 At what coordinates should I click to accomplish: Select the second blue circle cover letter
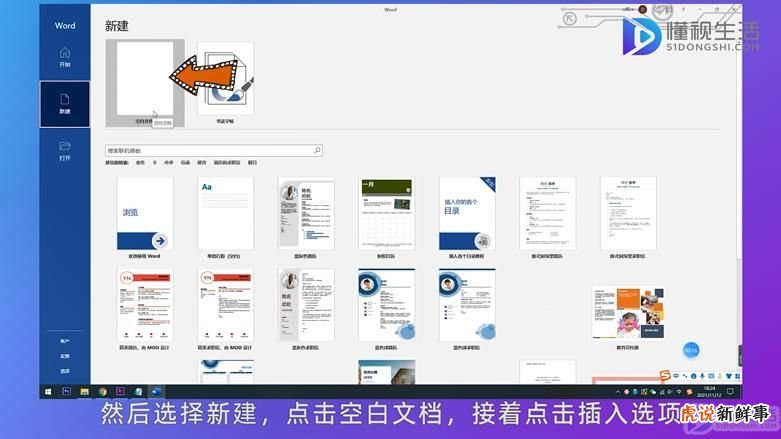[467, 305]
